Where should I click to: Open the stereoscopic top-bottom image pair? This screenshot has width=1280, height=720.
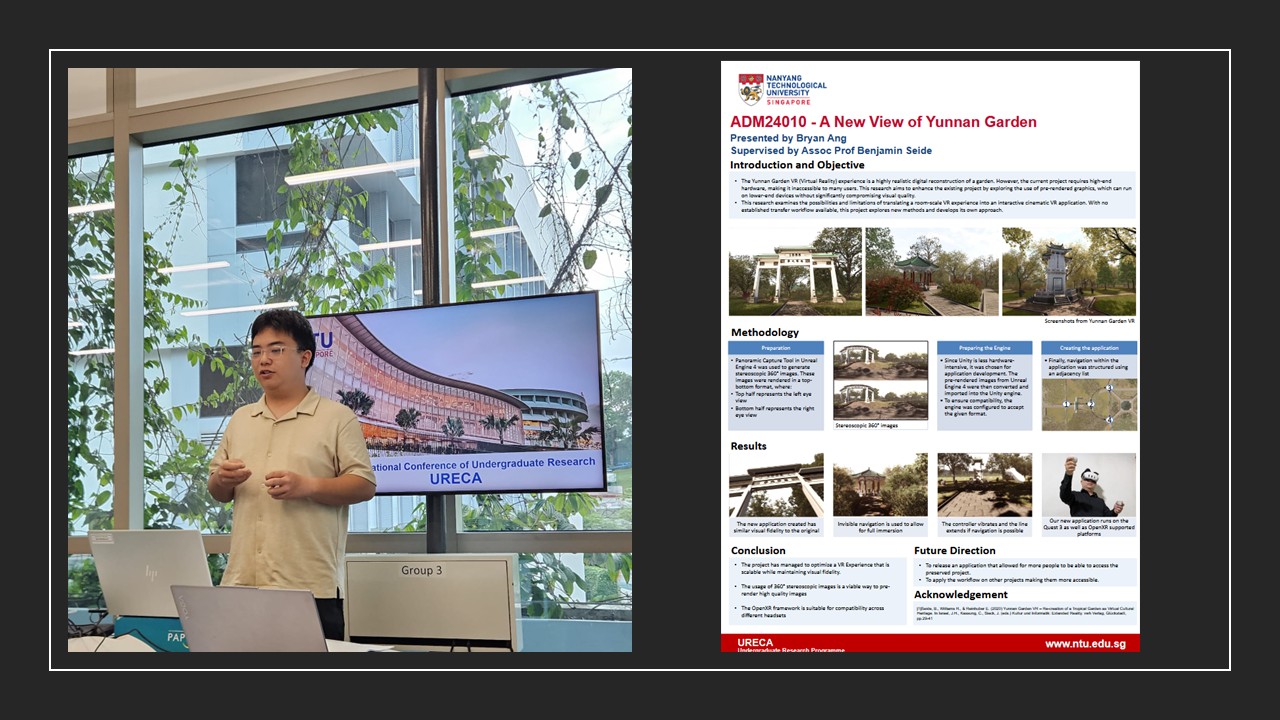click(880, 381)
